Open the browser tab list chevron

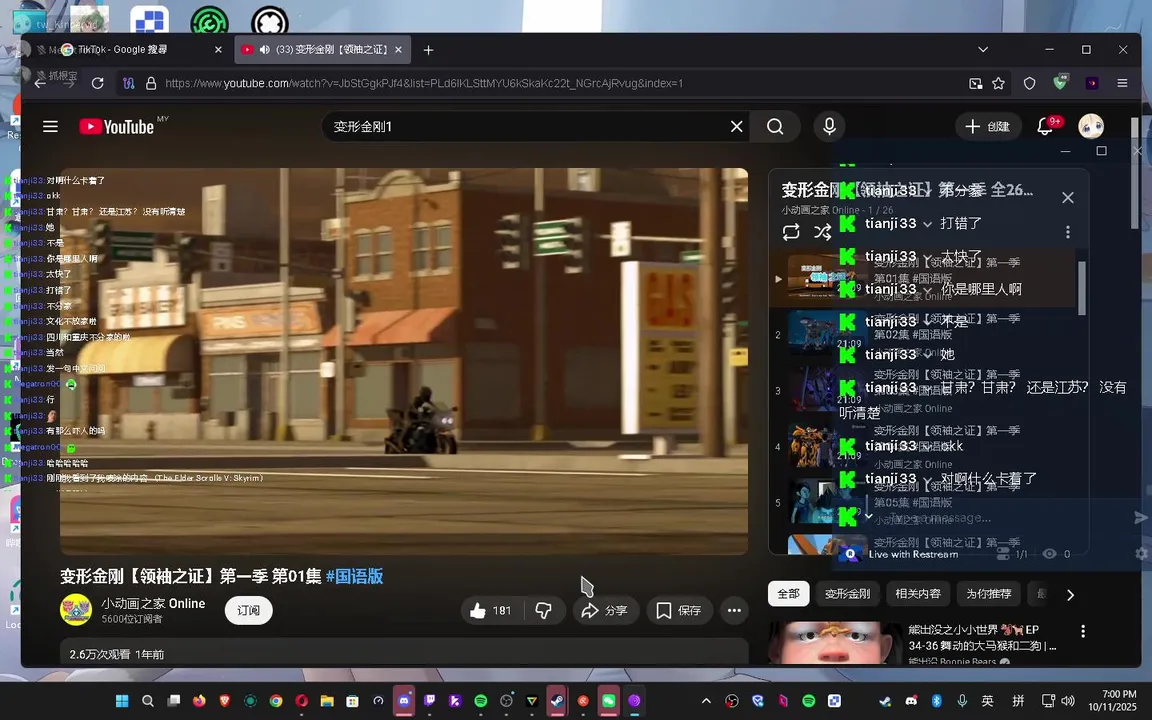point(983,50)
